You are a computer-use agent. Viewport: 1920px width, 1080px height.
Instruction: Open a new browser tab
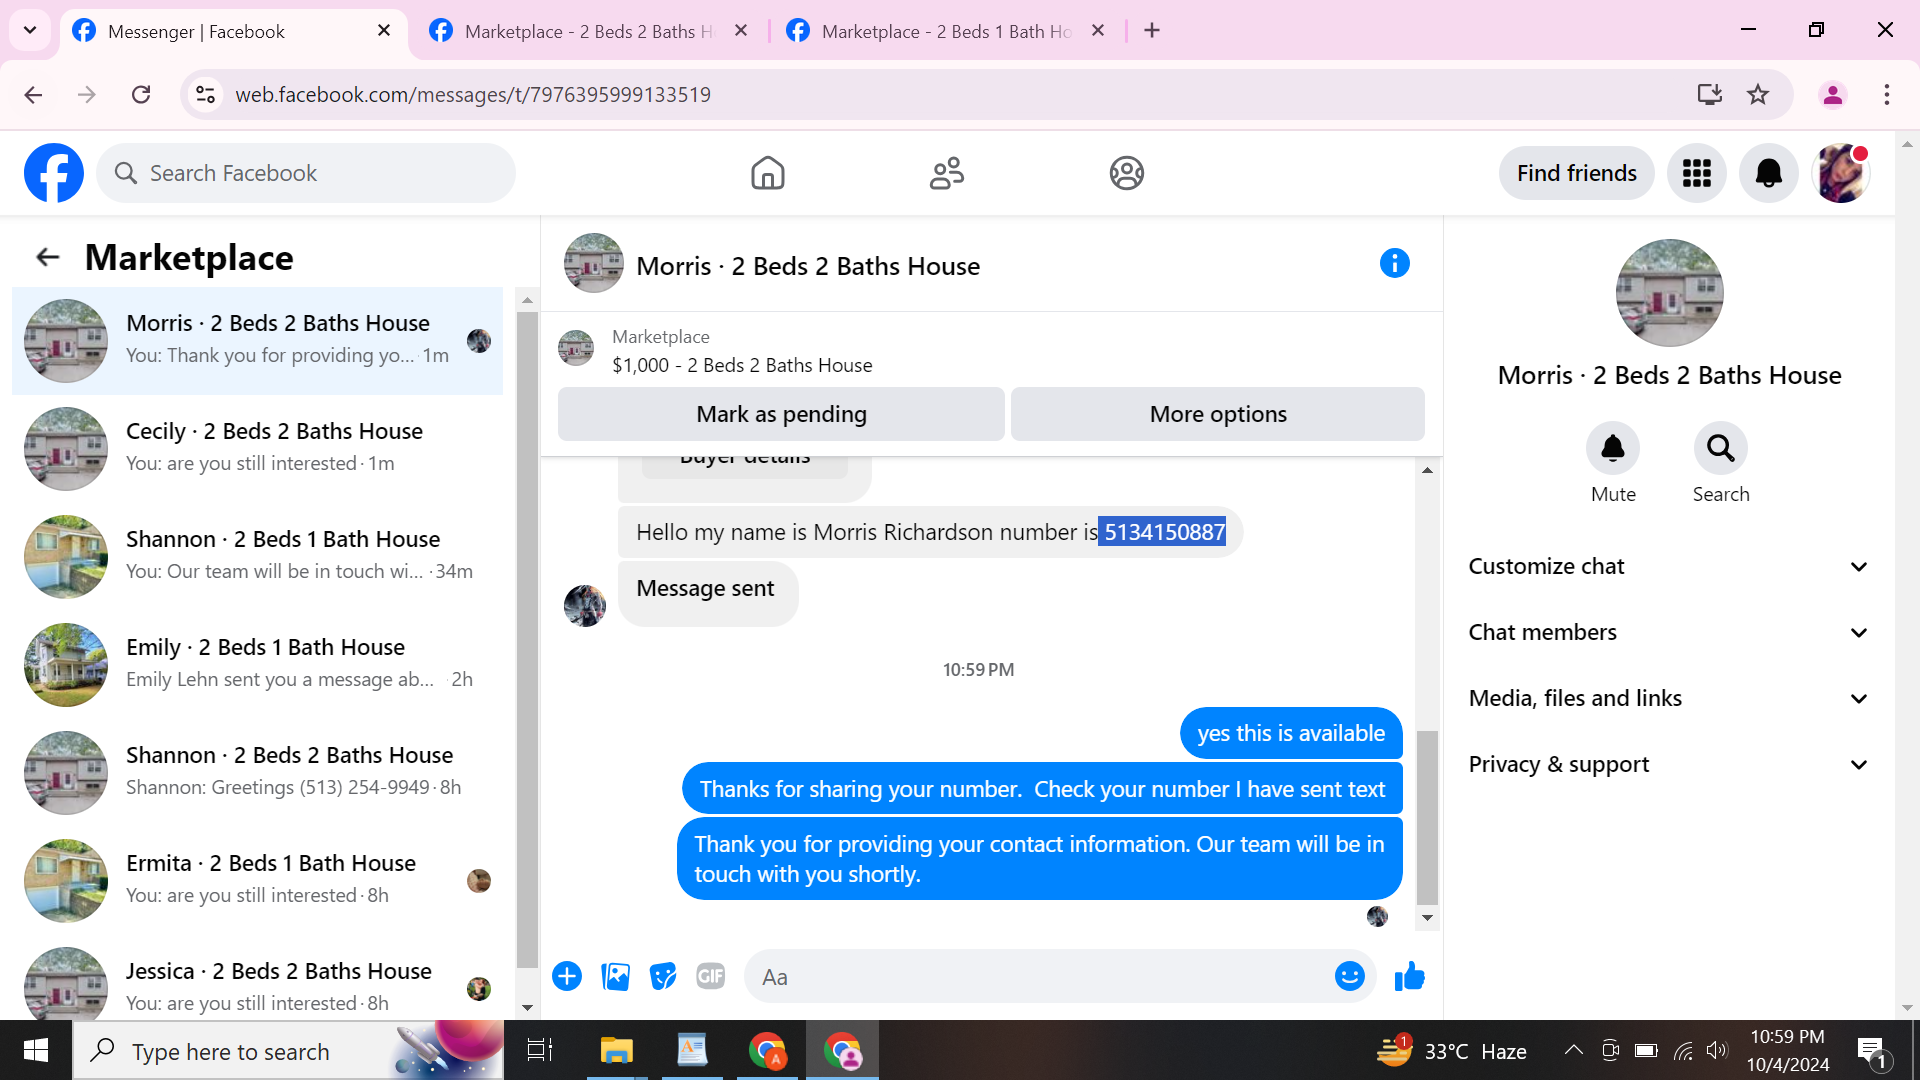(x=1152, y=31)
